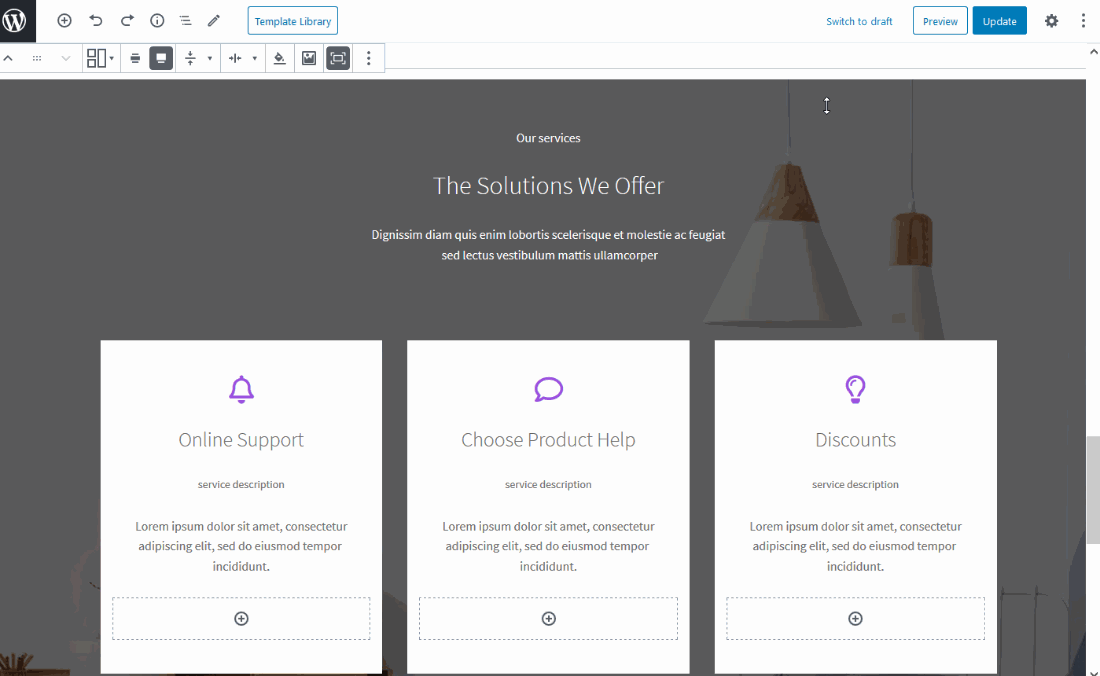This screenshot has width=1100, height=676.
Task: Click Switch to draft
Action: coord(859,21)
